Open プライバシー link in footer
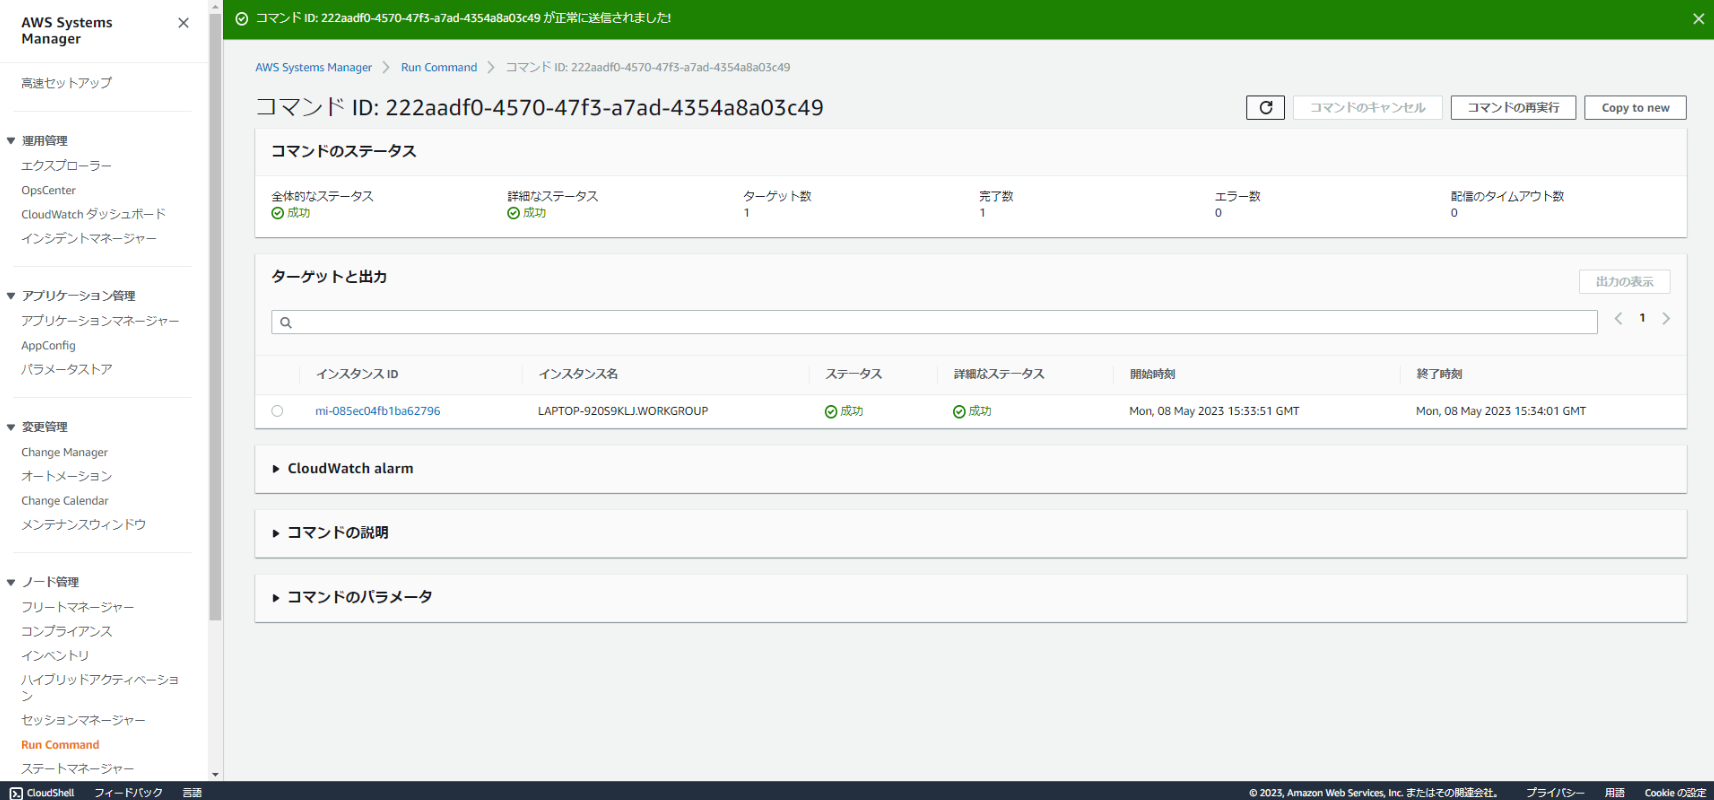Screen dimensions: 1714x800 [1555, 792]
